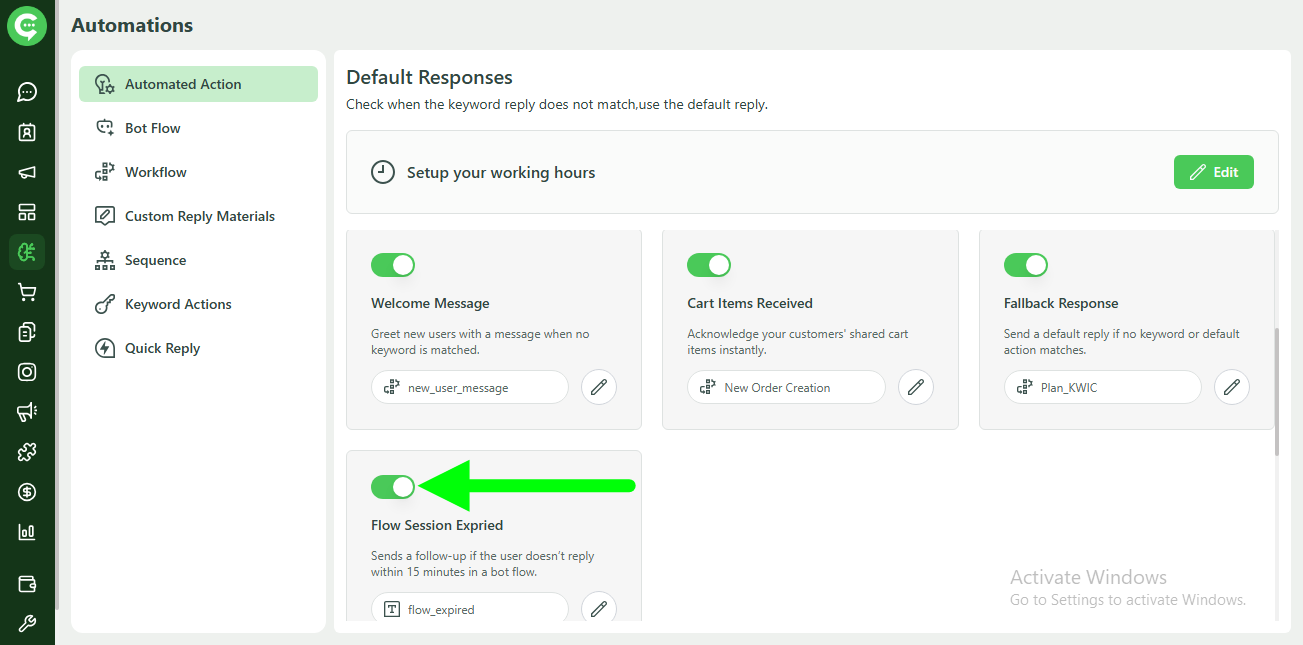Open the live chat panel from sidebar
1303x645 pixels.
coord(27,92)
